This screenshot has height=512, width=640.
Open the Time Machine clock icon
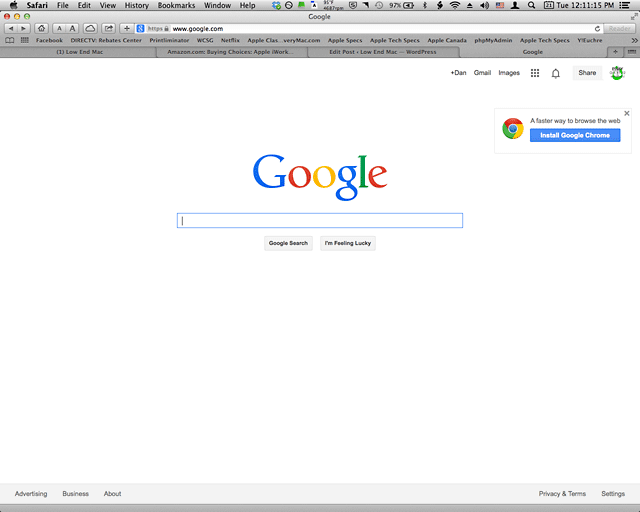[x=379, y=5]
